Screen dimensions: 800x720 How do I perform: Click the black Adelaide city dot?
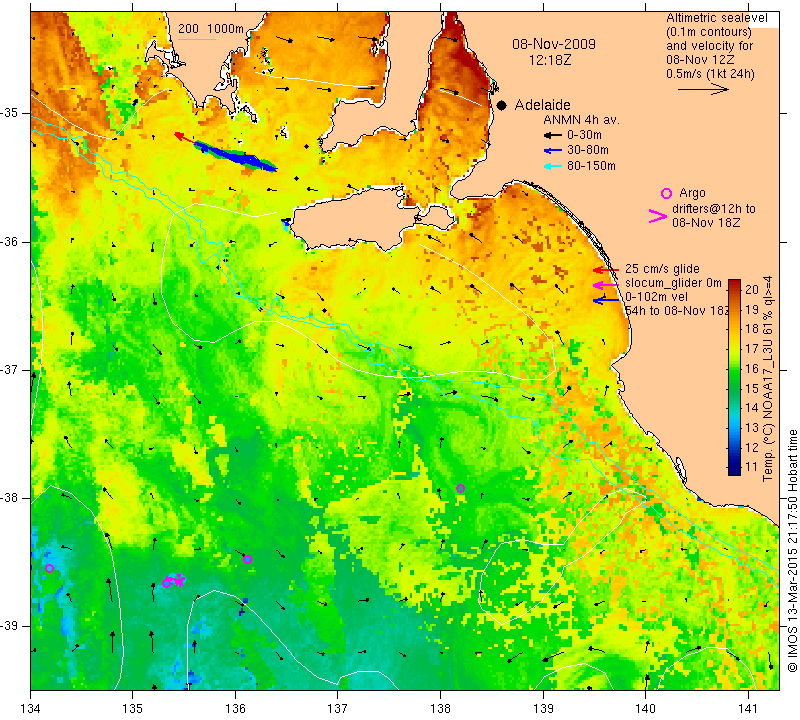(502, 106)
